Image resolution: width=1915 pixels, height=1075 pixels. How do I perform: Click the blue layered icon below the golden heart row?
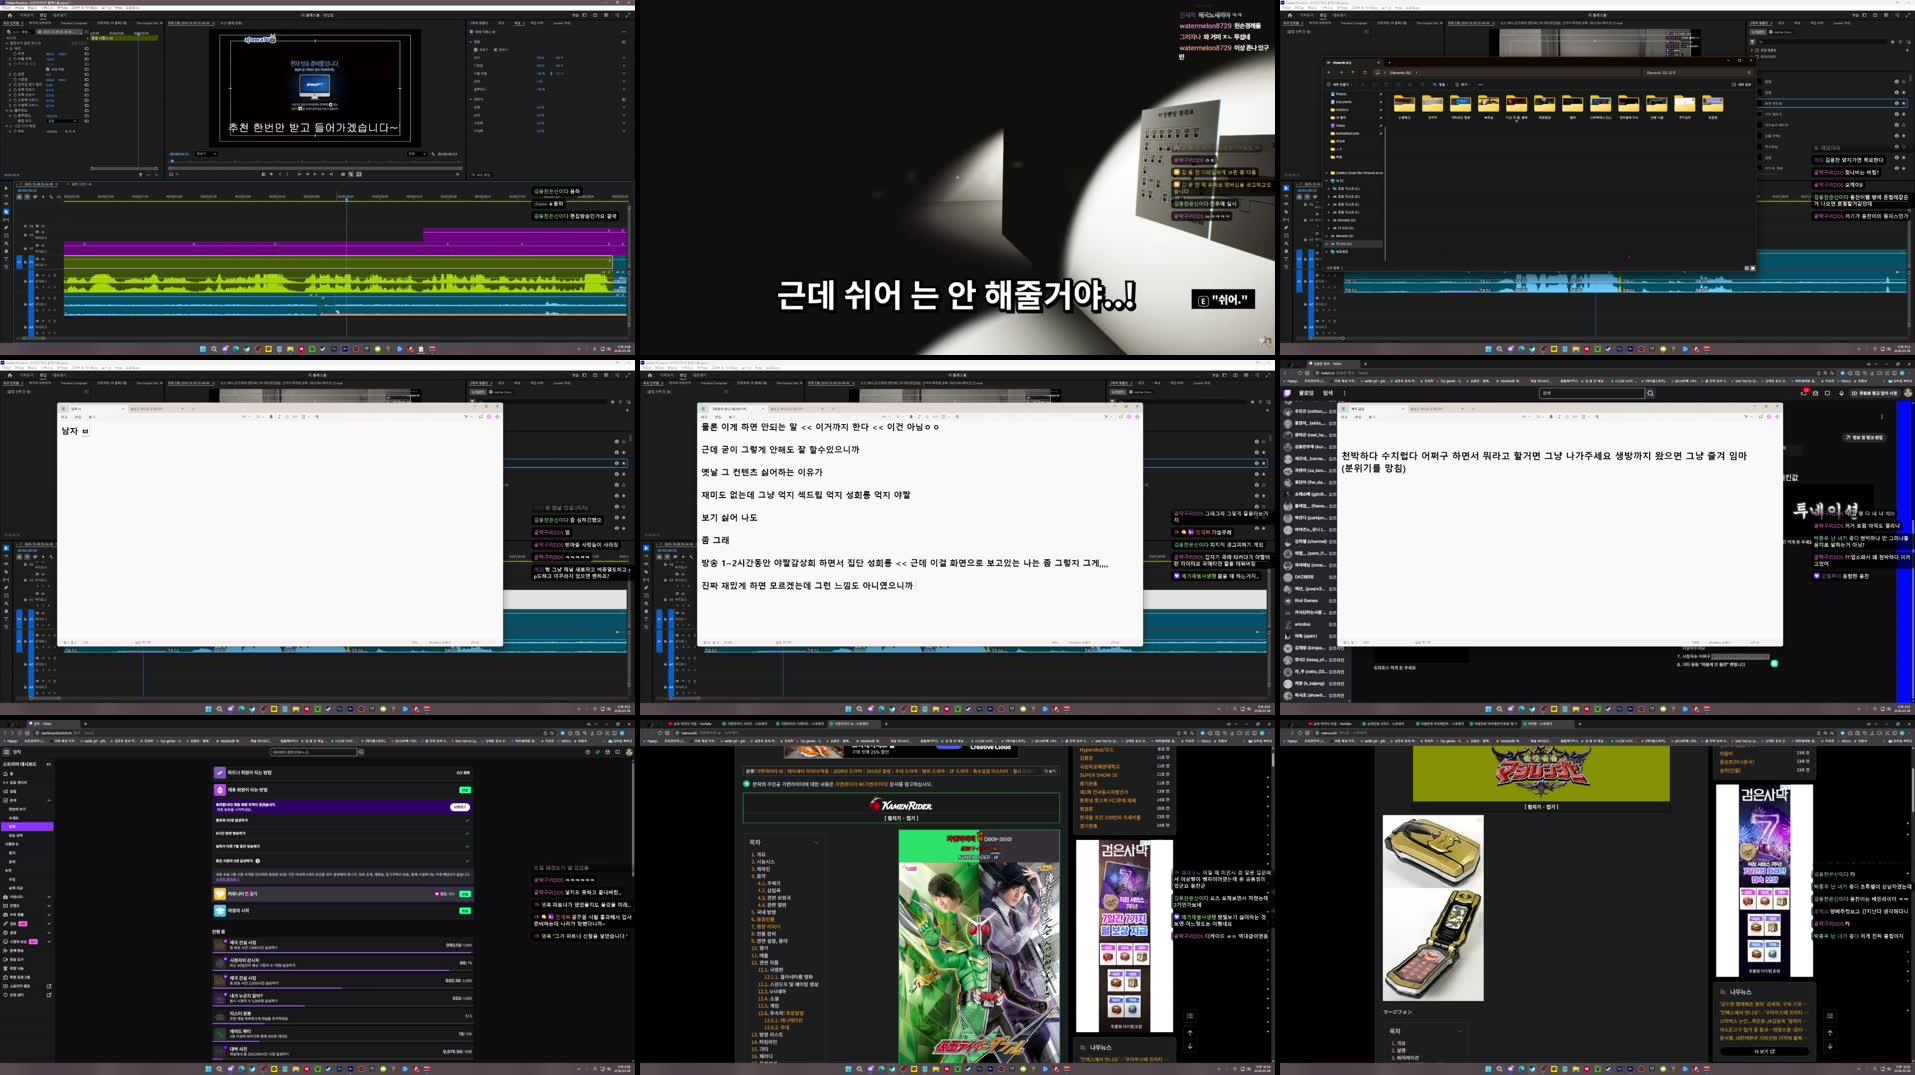[219, 911]
